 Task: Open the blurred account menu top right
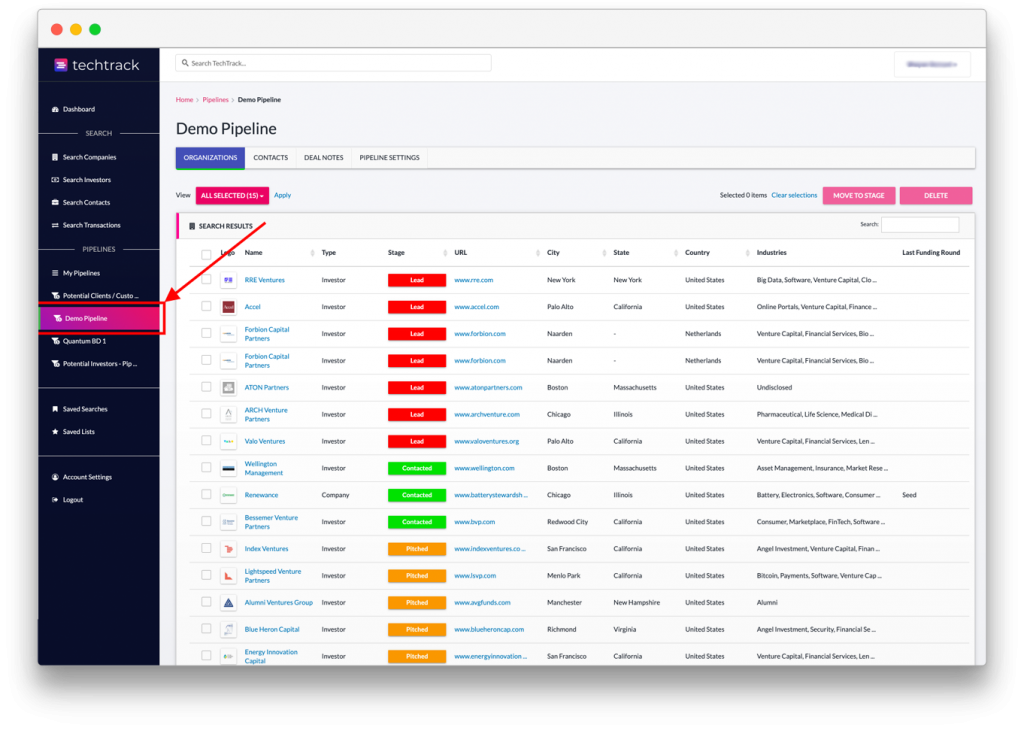tap(932, 64)
